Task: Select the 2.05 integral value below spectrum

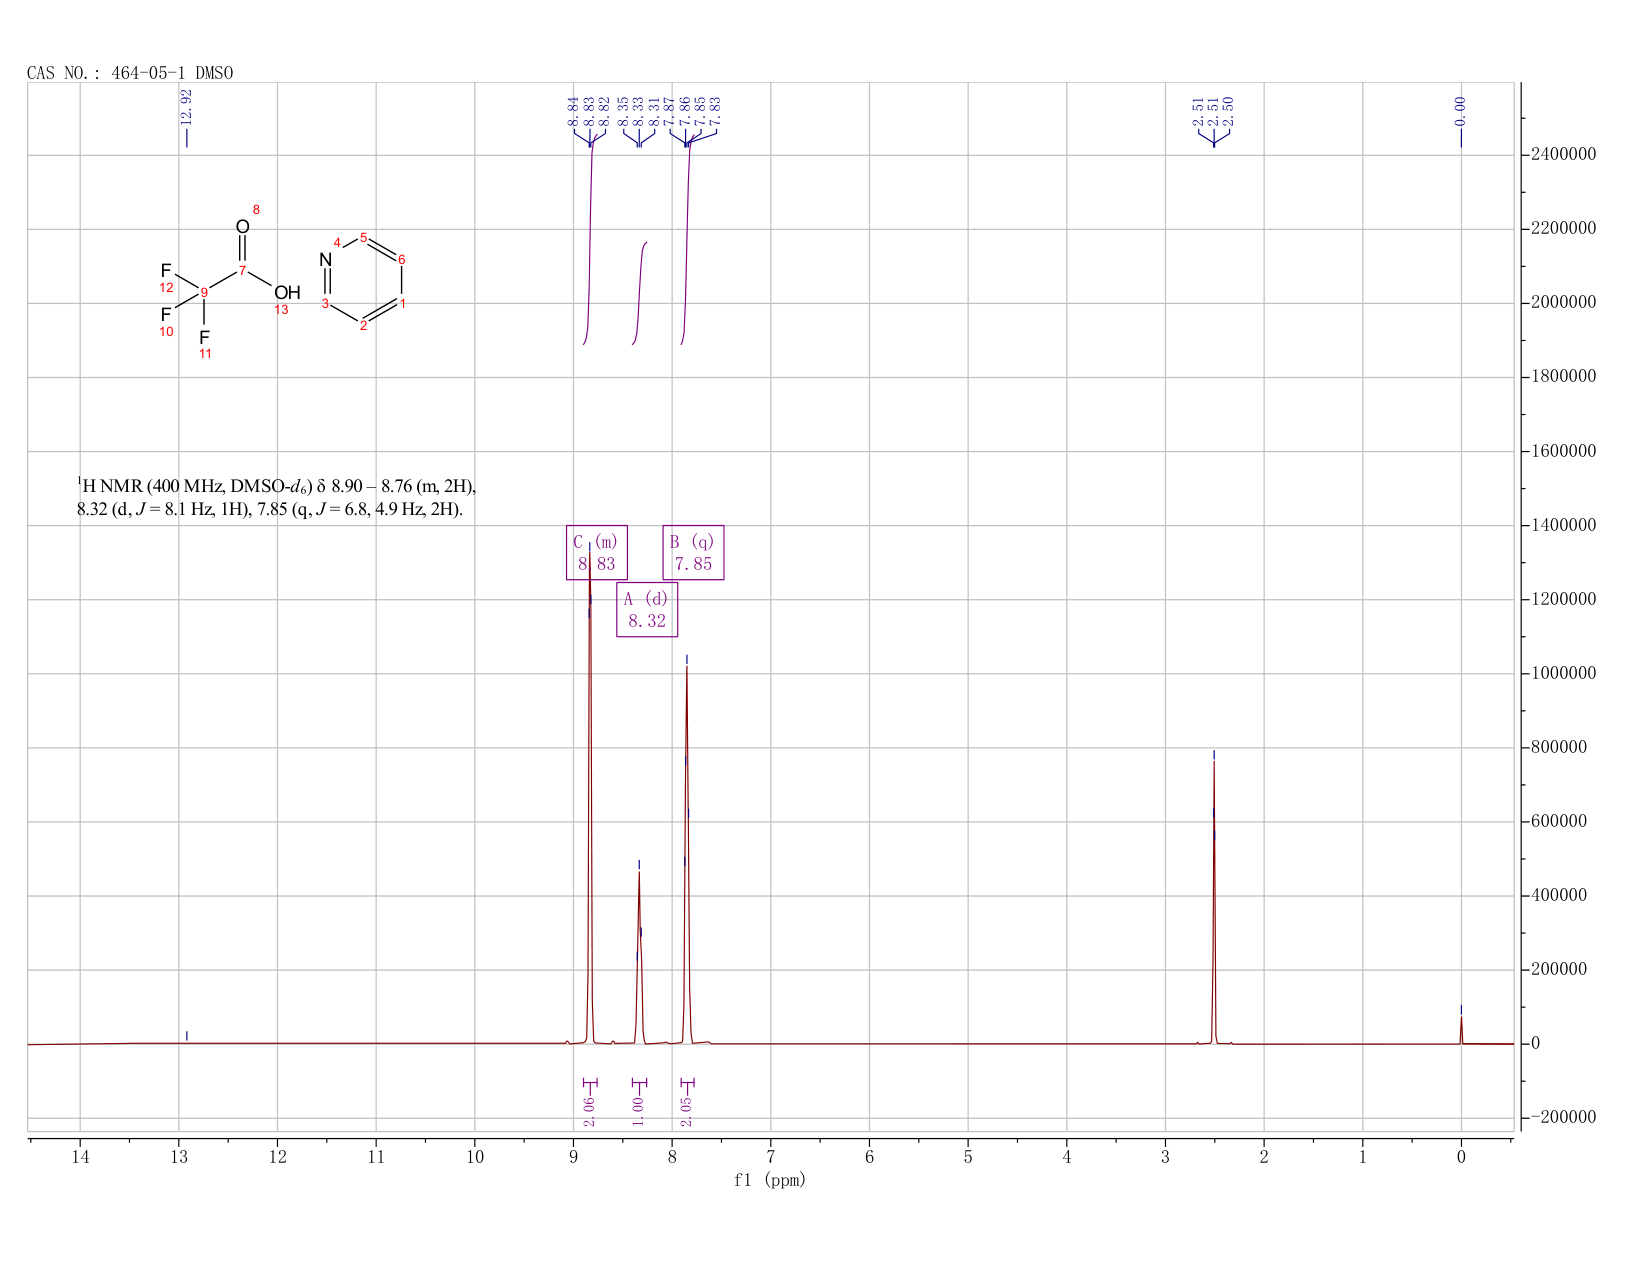Action: [687, 1110]
